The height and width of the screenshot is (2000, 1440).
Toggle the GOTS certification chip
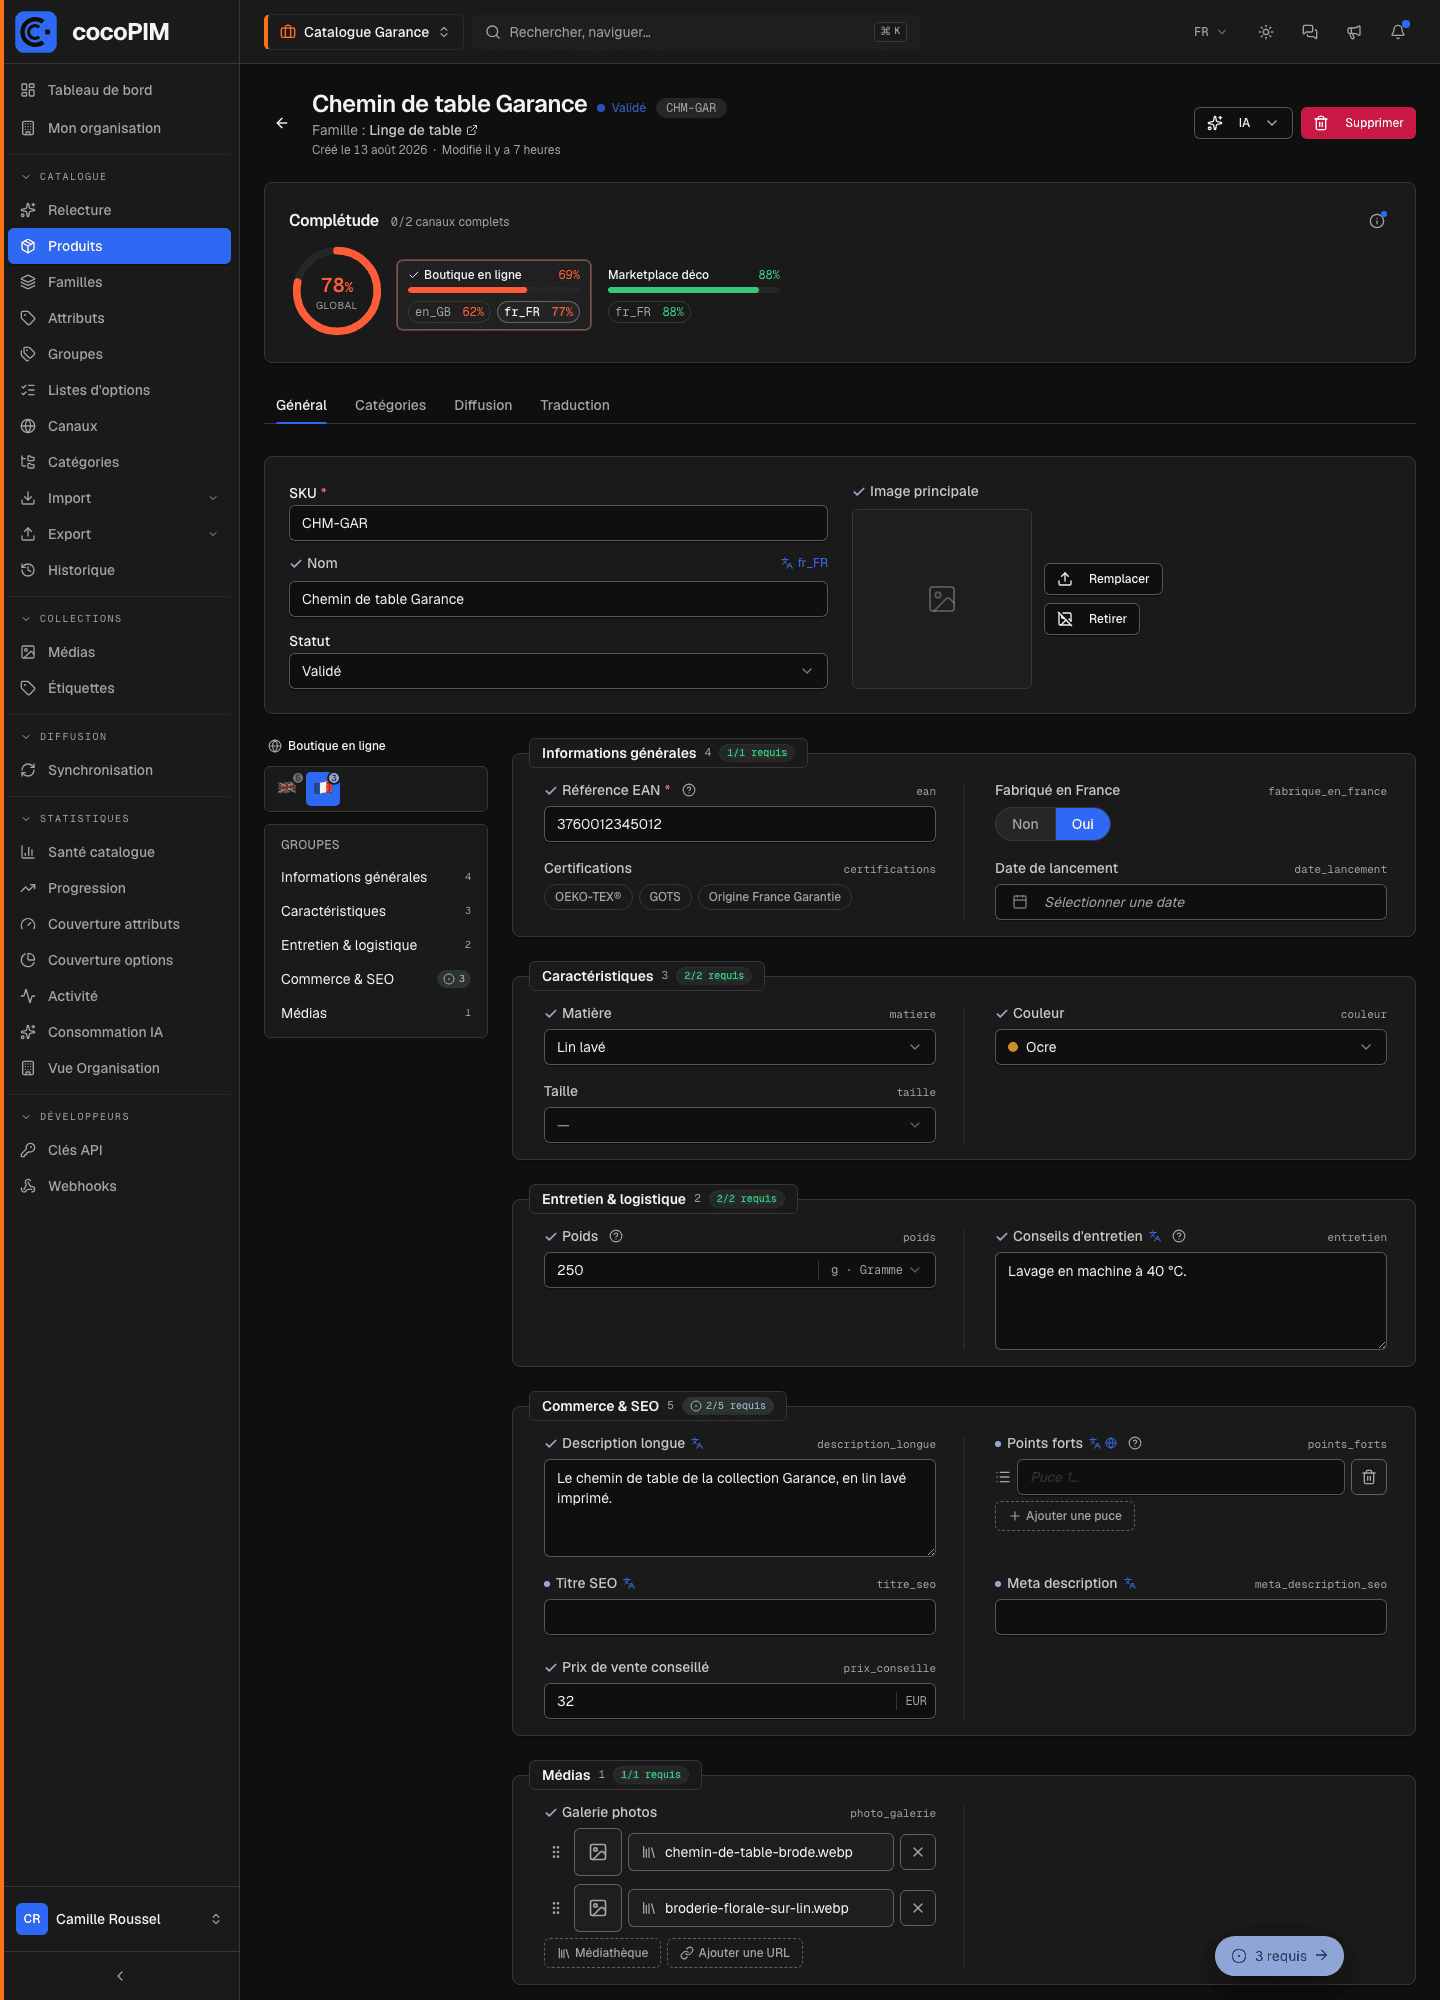point(665,897)
